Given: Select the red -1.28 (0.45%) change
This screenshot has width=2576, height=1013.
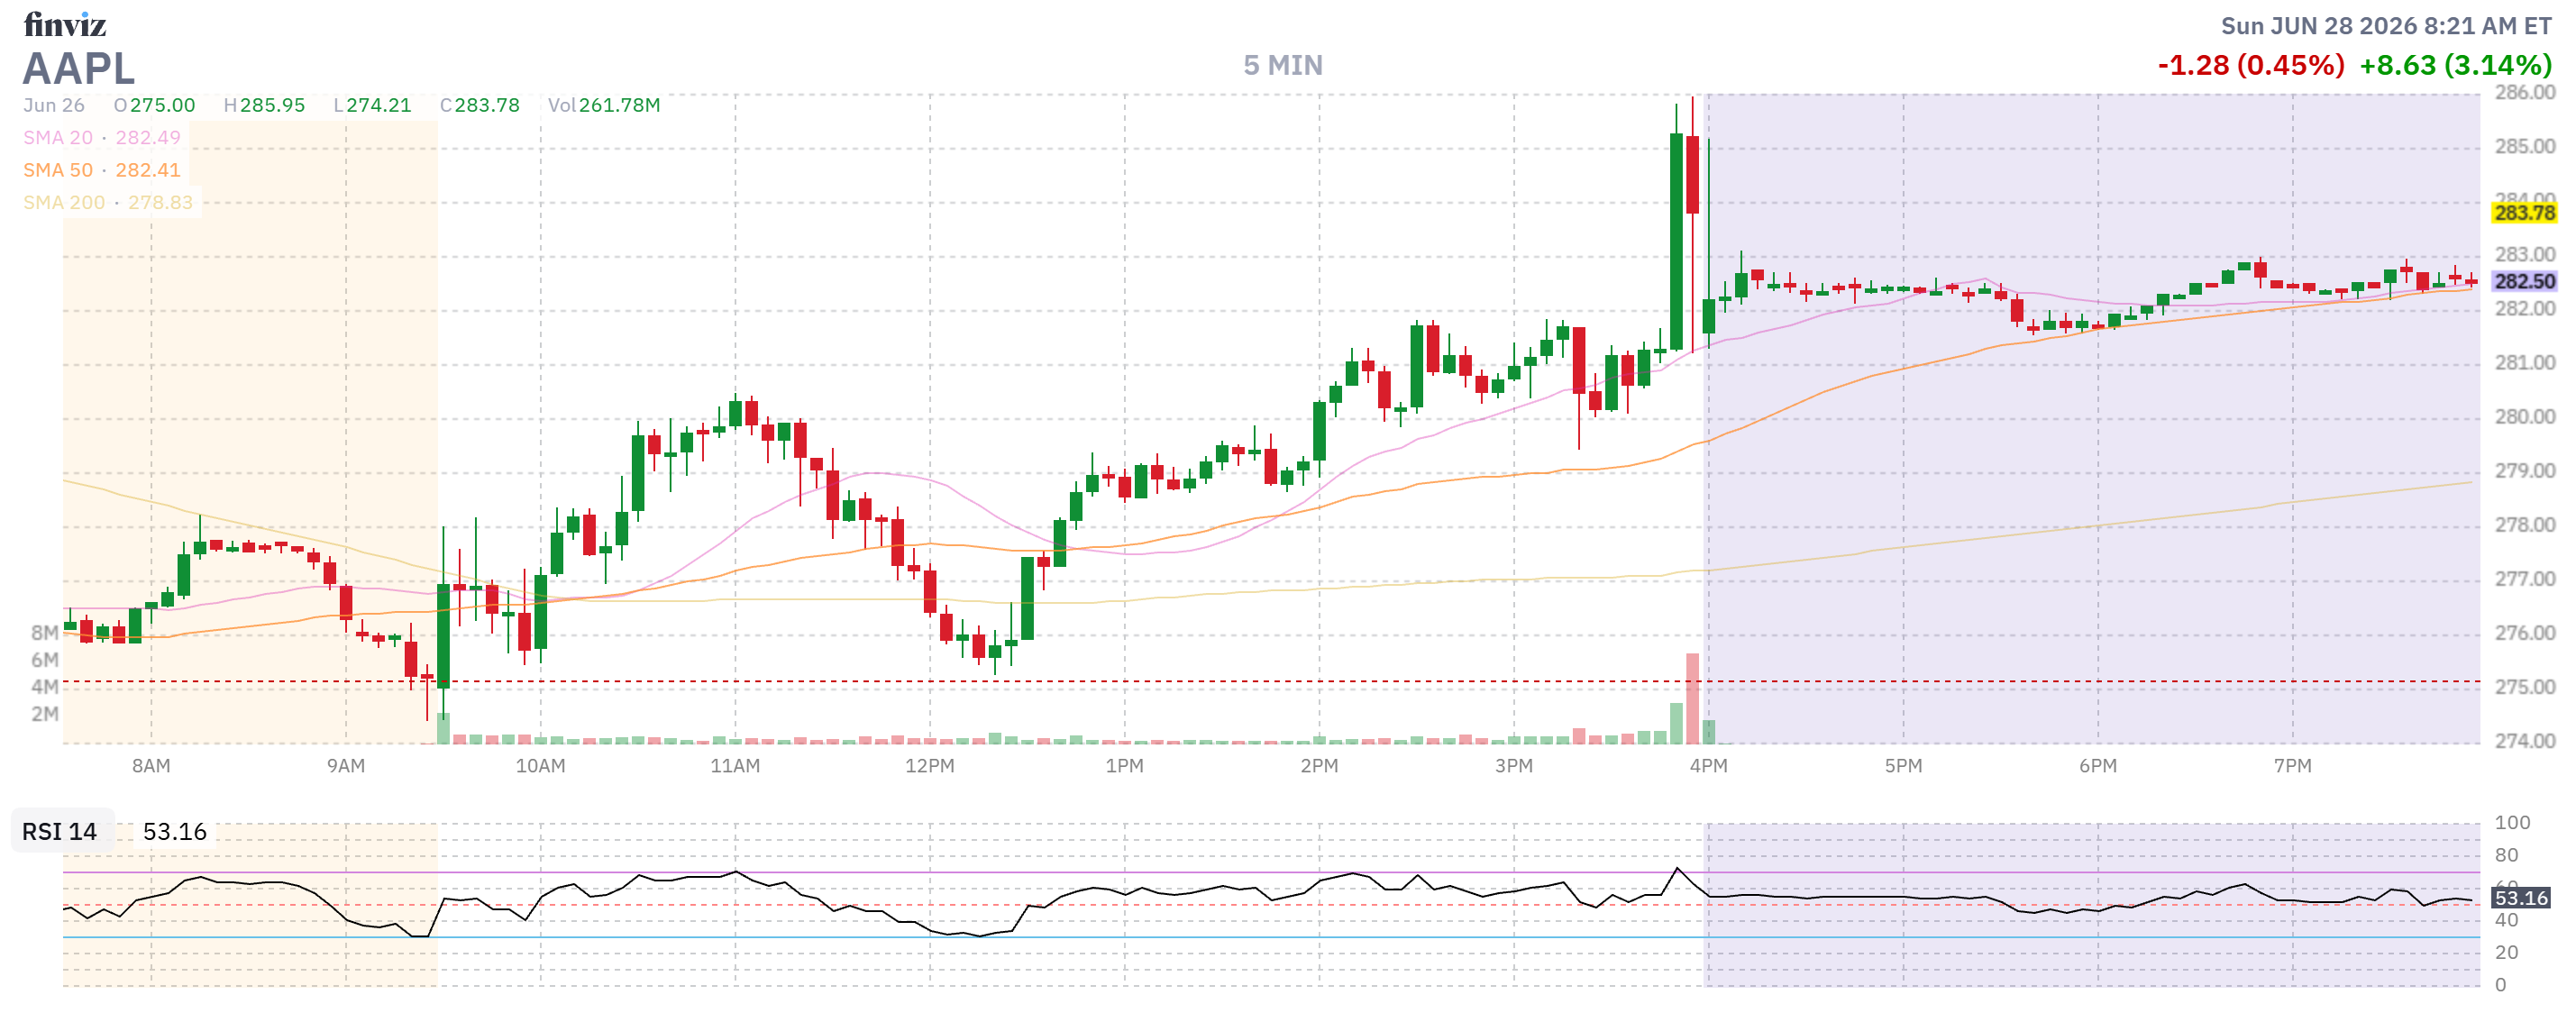Looking at the screenshot, I should pos(2251,66).
